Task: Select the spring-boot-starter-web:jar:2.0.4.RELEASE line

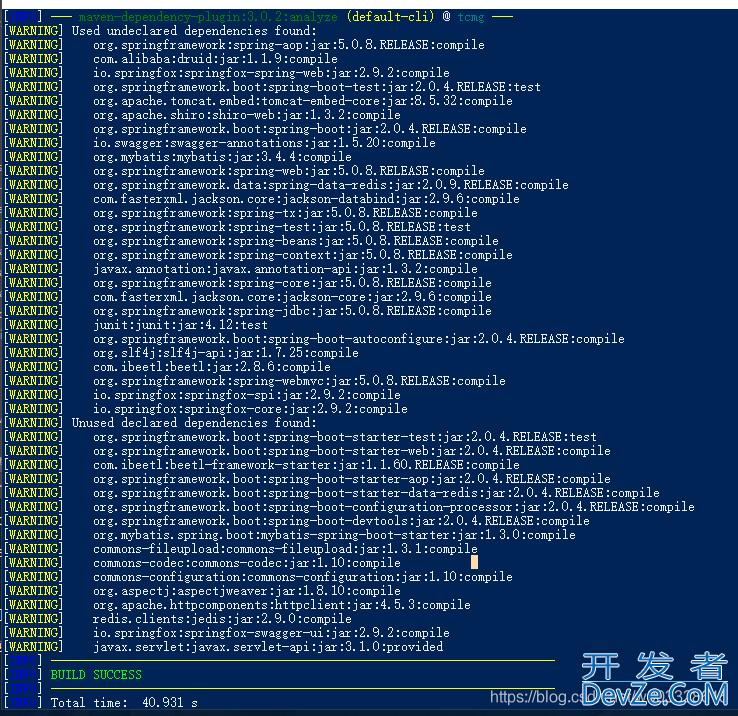Action: 352,451
